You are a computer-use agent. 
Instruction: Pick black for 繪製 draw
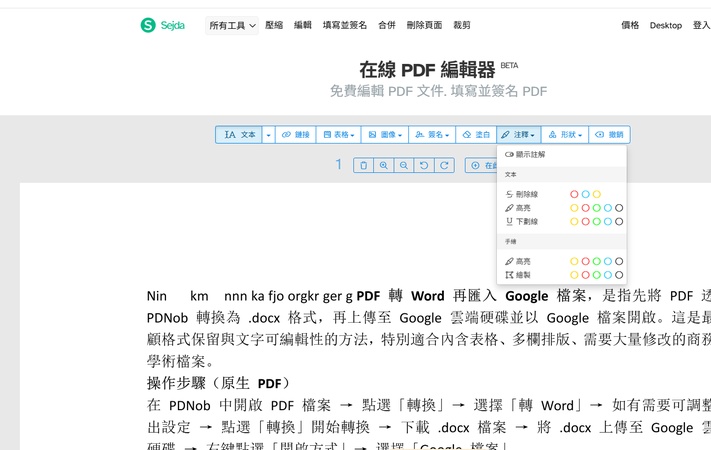tap(619, 275)
